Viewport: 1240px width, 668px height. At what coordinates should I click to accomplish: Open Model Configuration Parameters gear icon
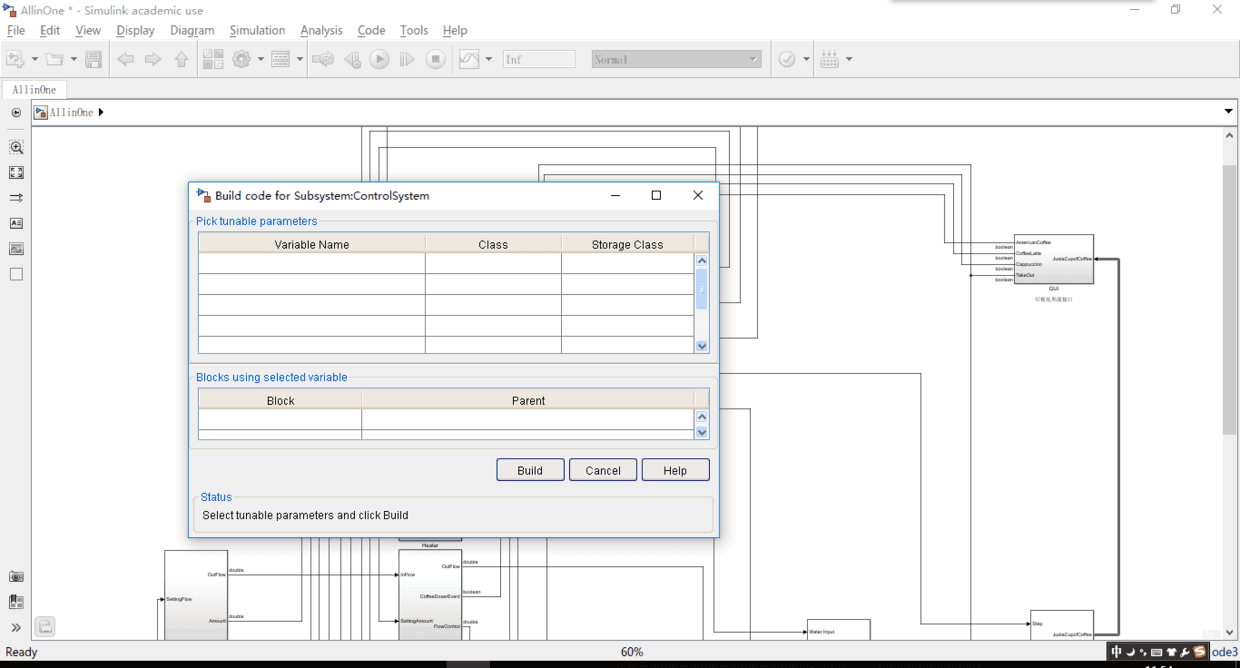[x=242, y=60]
